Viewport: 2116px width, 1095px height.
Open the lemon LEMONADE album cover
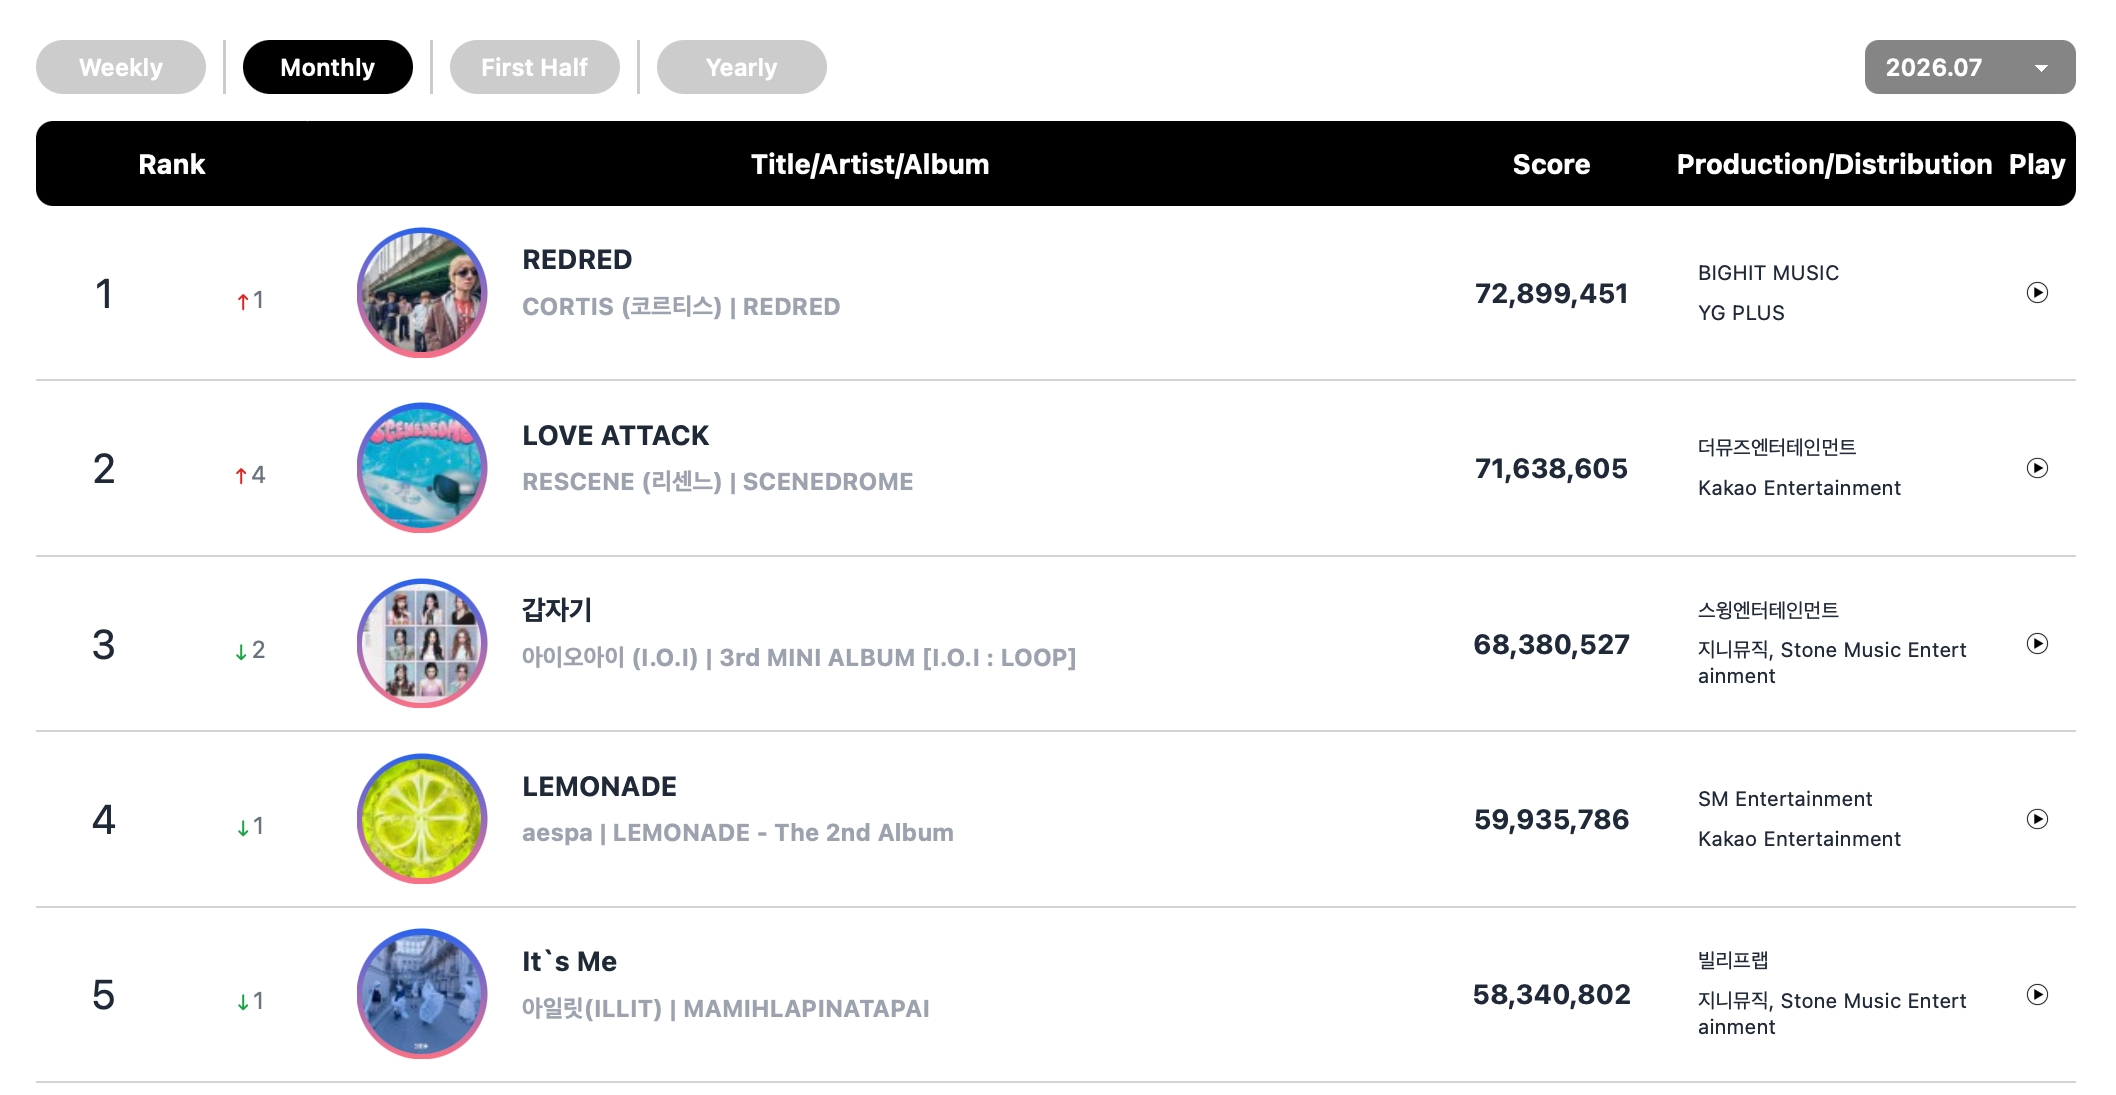pos(422,819)
